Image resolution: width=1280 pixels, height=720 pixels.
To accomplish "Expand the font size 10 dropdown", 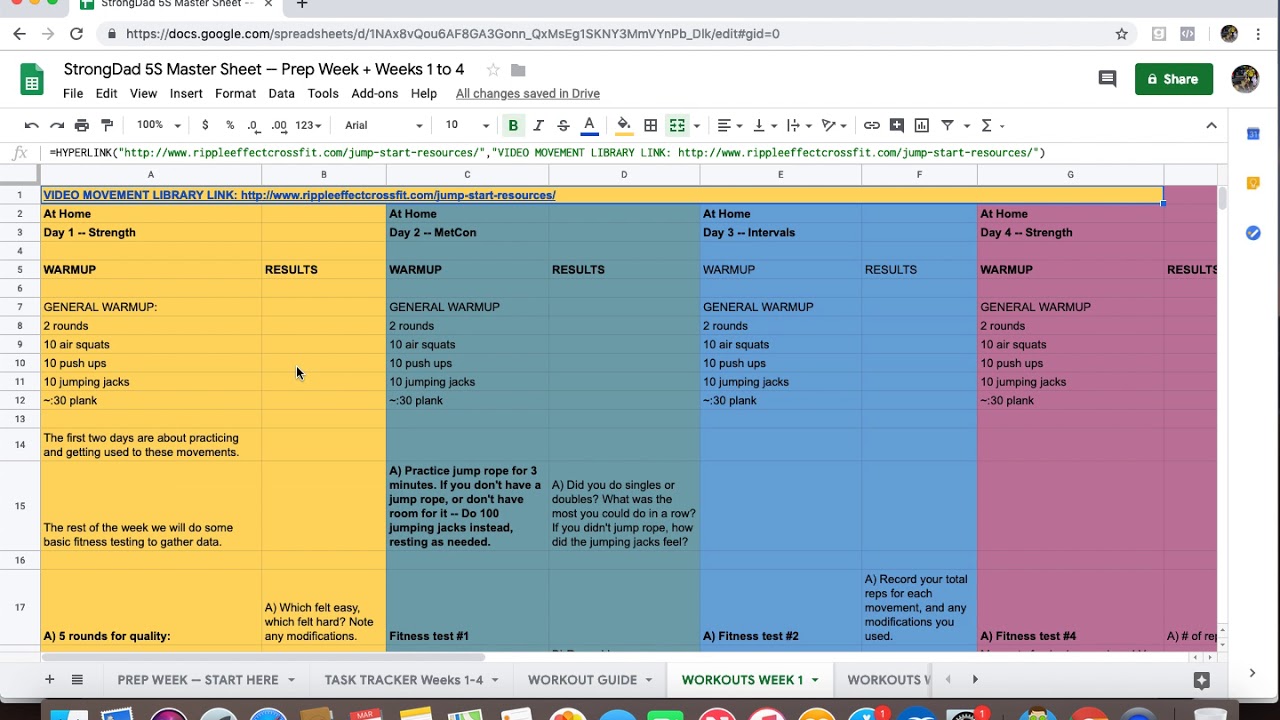I will [x=467, y=125].
